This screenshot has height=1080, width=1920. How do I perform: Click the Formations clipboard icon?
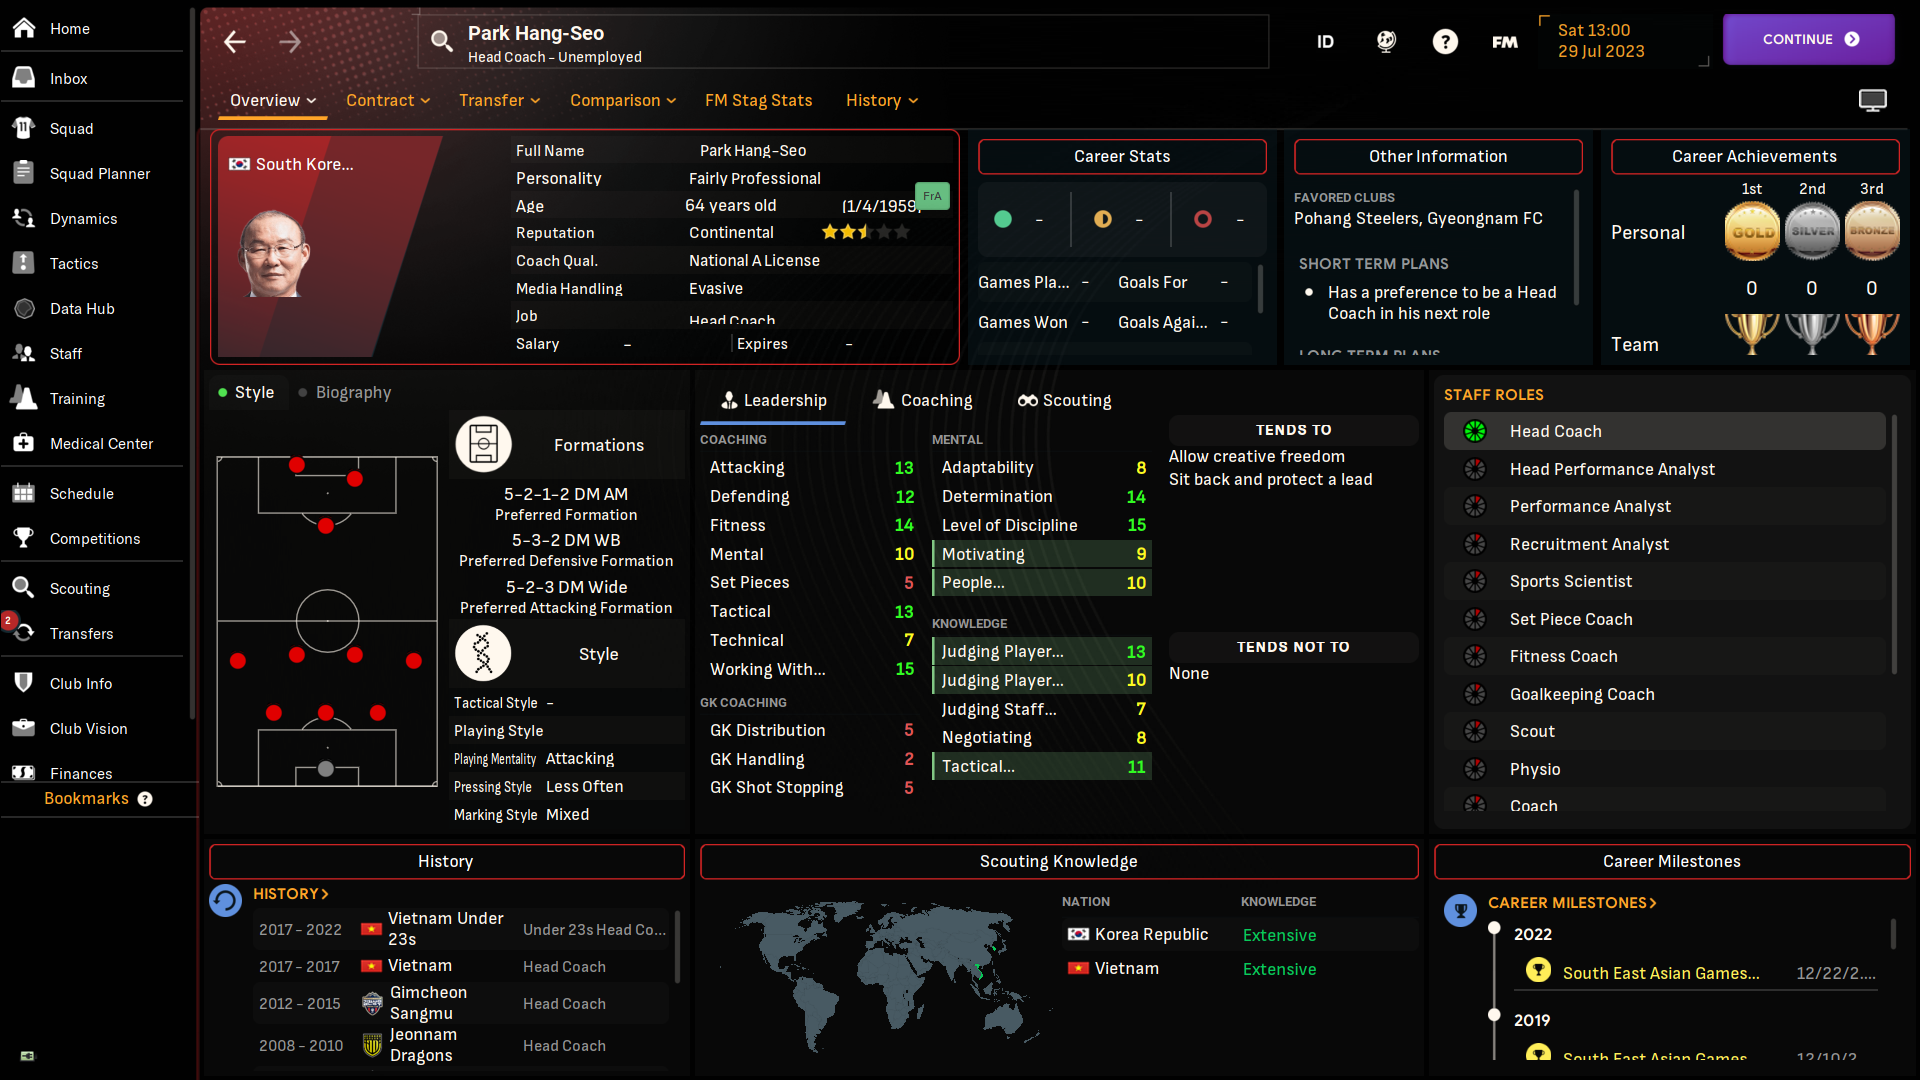[484, 444]
